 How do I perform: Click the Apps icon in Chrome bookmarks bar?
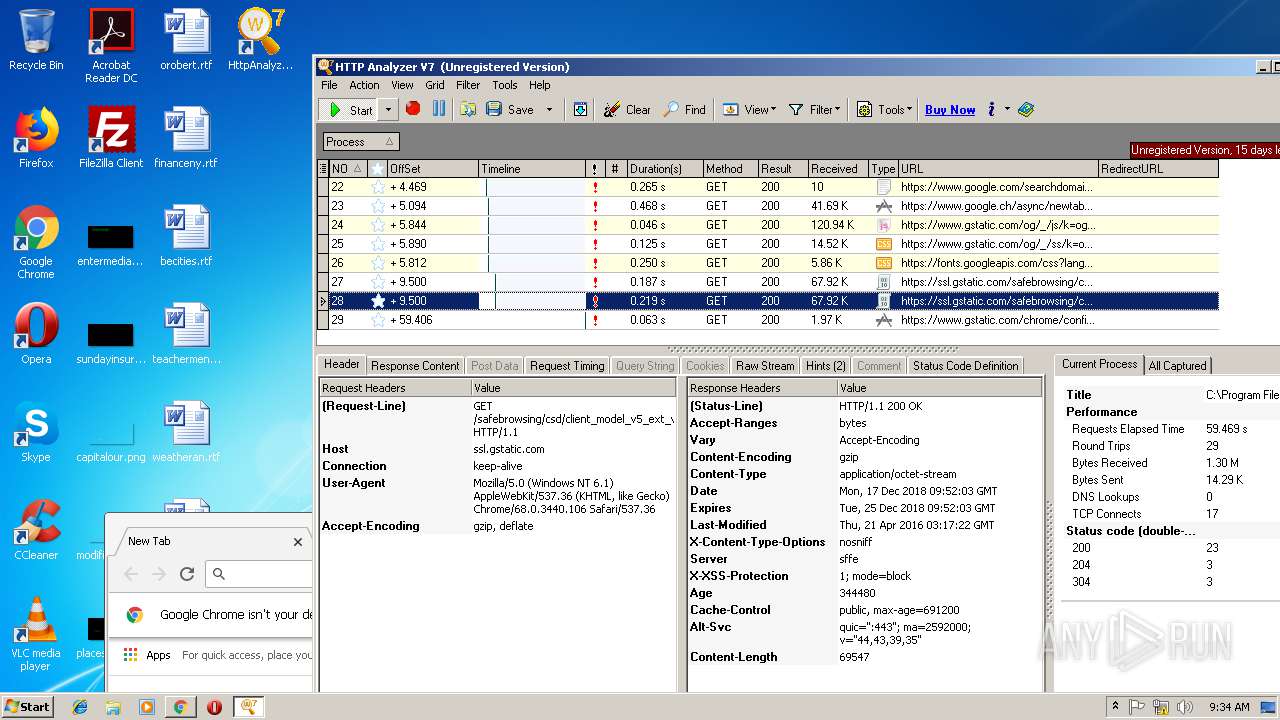tap(147, 655)
